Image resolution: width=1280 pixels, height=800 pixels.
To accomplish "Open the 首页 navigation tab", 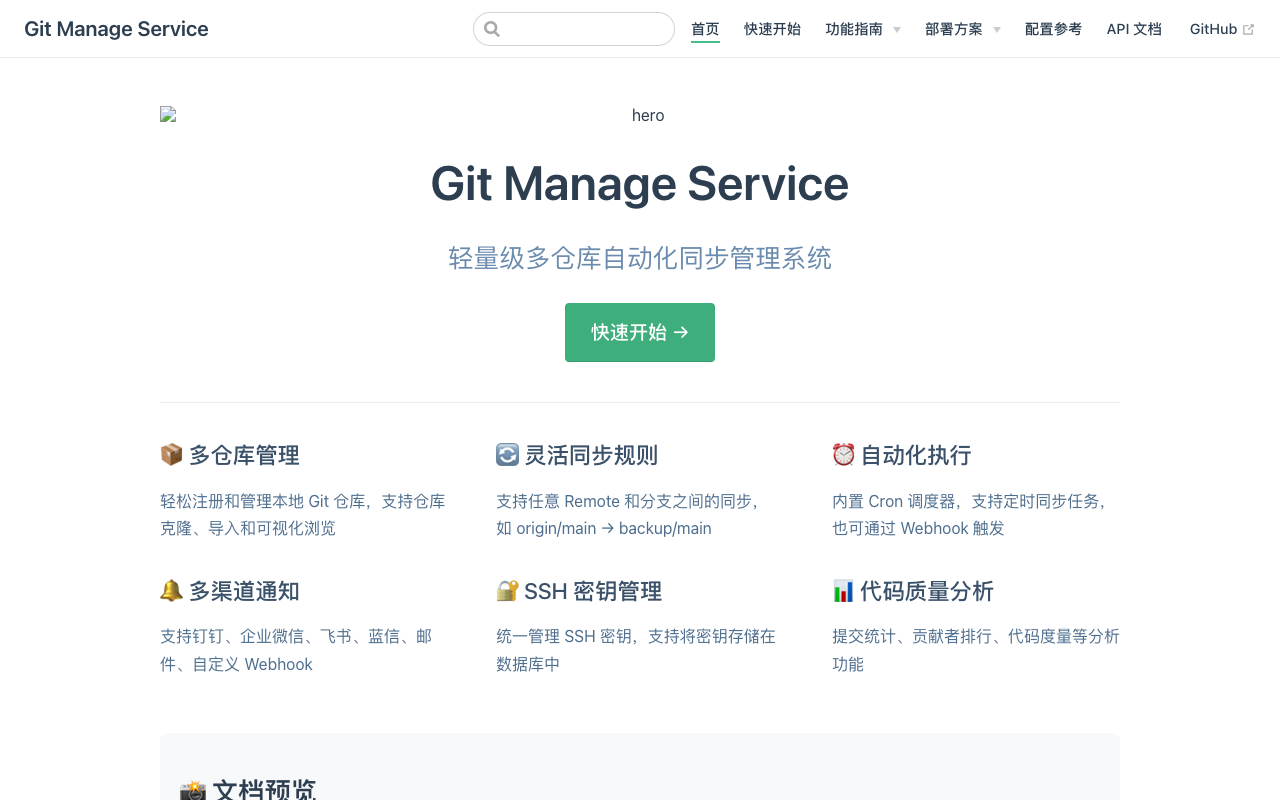I will (x=705, y=29).
